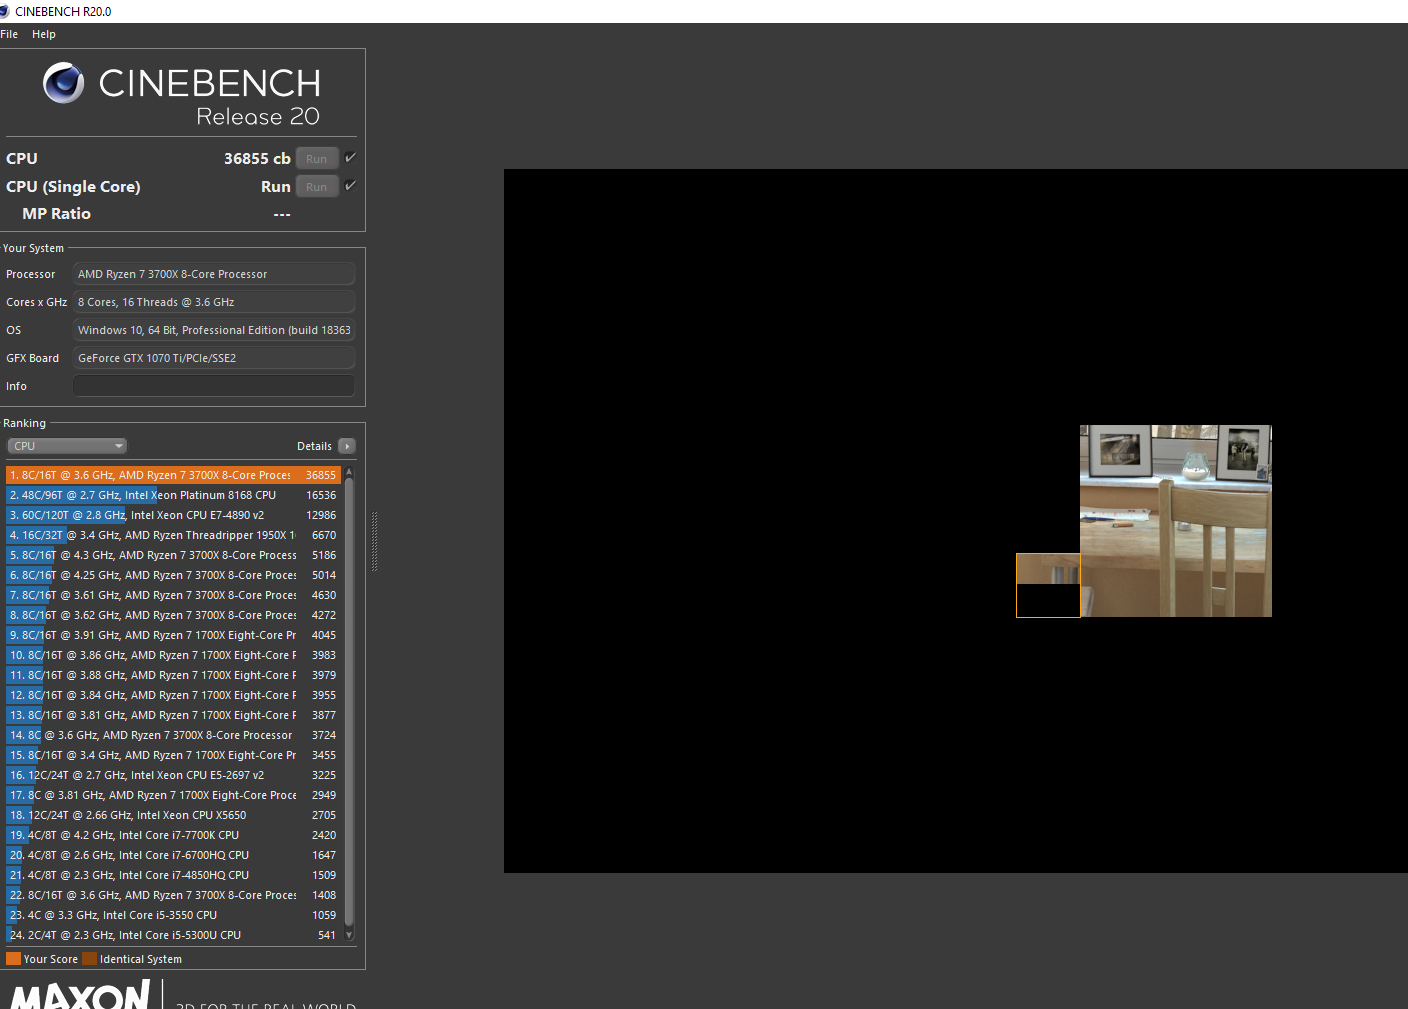Open the CPU ranking type dropdown

pos(67,446)
